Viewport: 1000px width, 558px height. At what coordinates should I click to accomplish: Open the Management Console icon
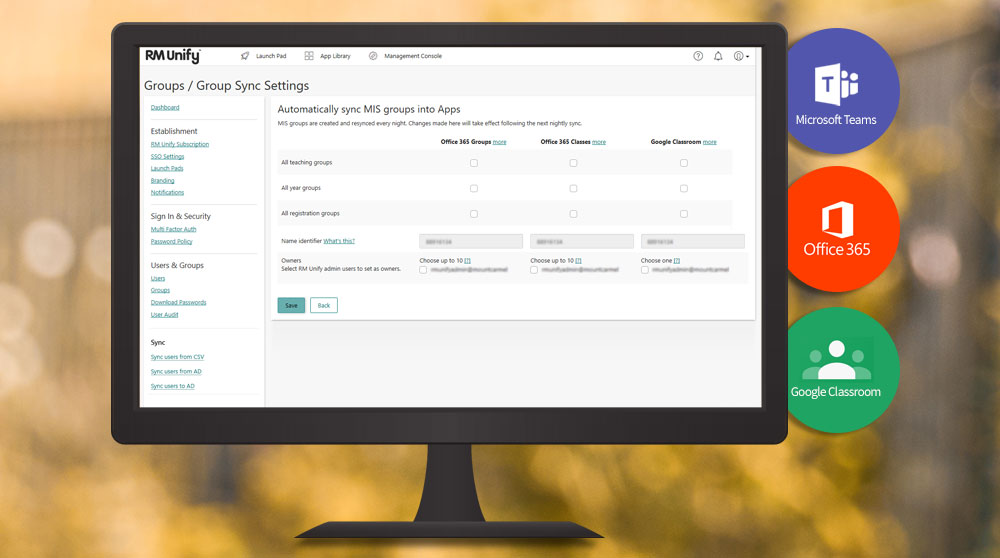coord(373,56)
